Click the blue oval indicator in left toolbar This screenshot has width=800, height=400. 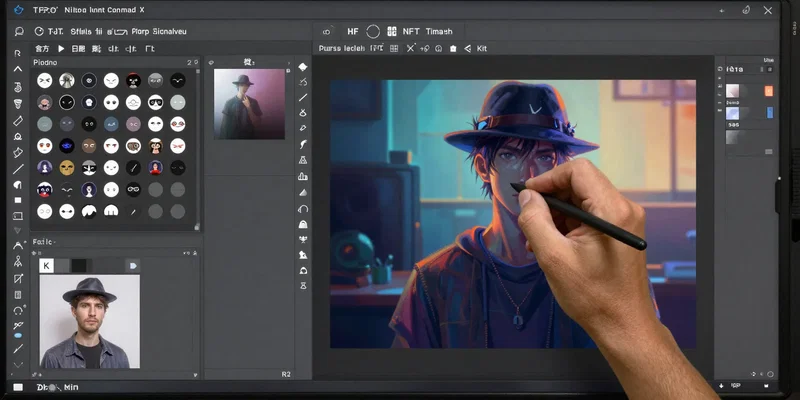pyautogui.click(x=18, y=336)
